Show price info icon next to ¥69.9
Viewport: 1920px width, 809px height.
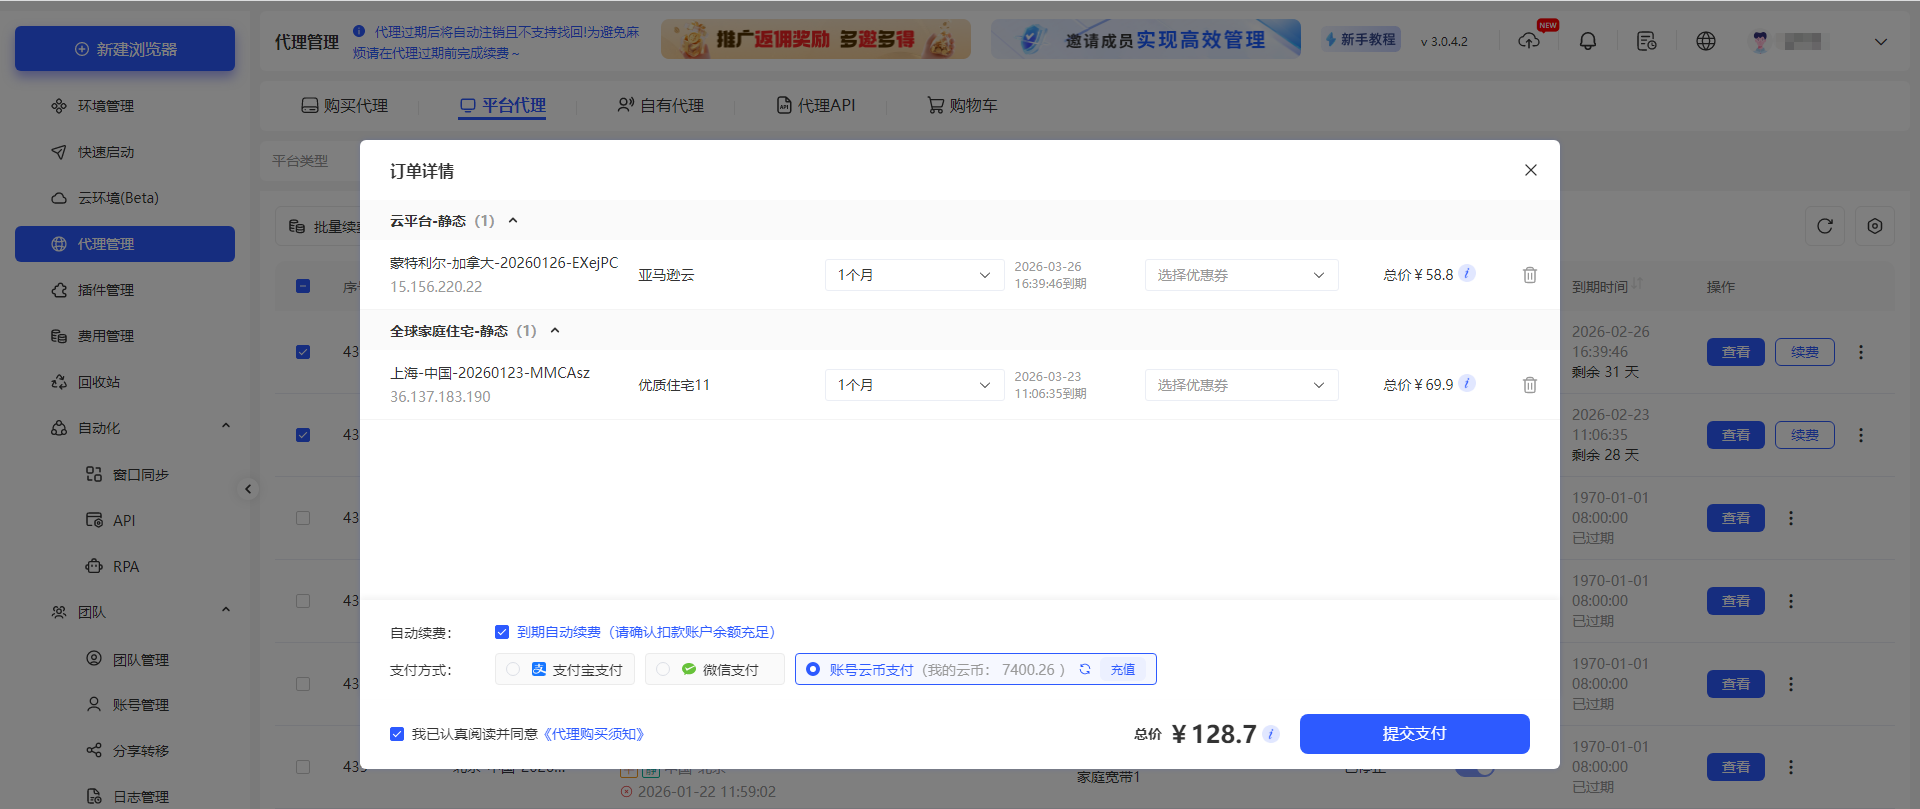point(1467,384)
